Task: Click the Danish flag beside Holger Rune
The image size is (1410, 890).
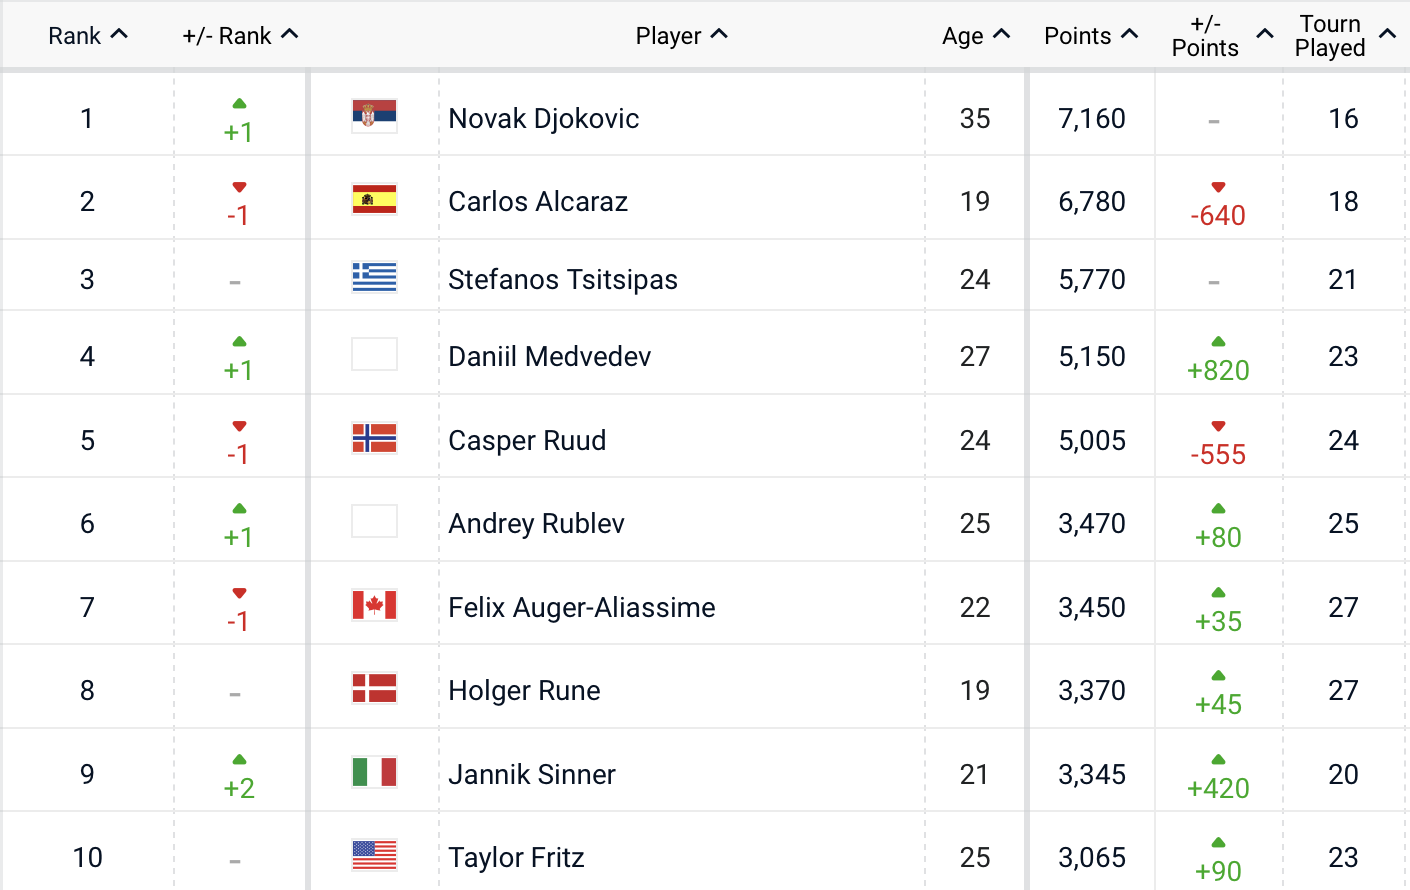Action: coord(374,688)
